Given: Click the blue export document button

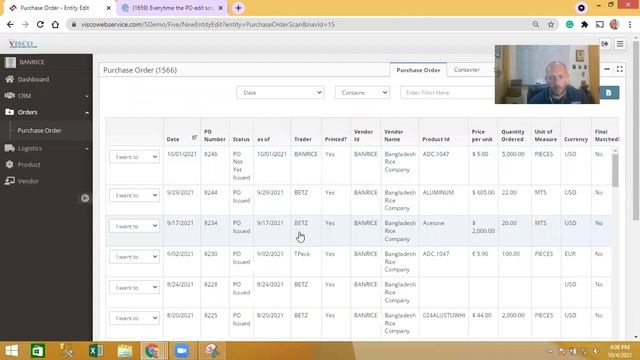Looking at the screenshot, I should click(x=609, y=93).
